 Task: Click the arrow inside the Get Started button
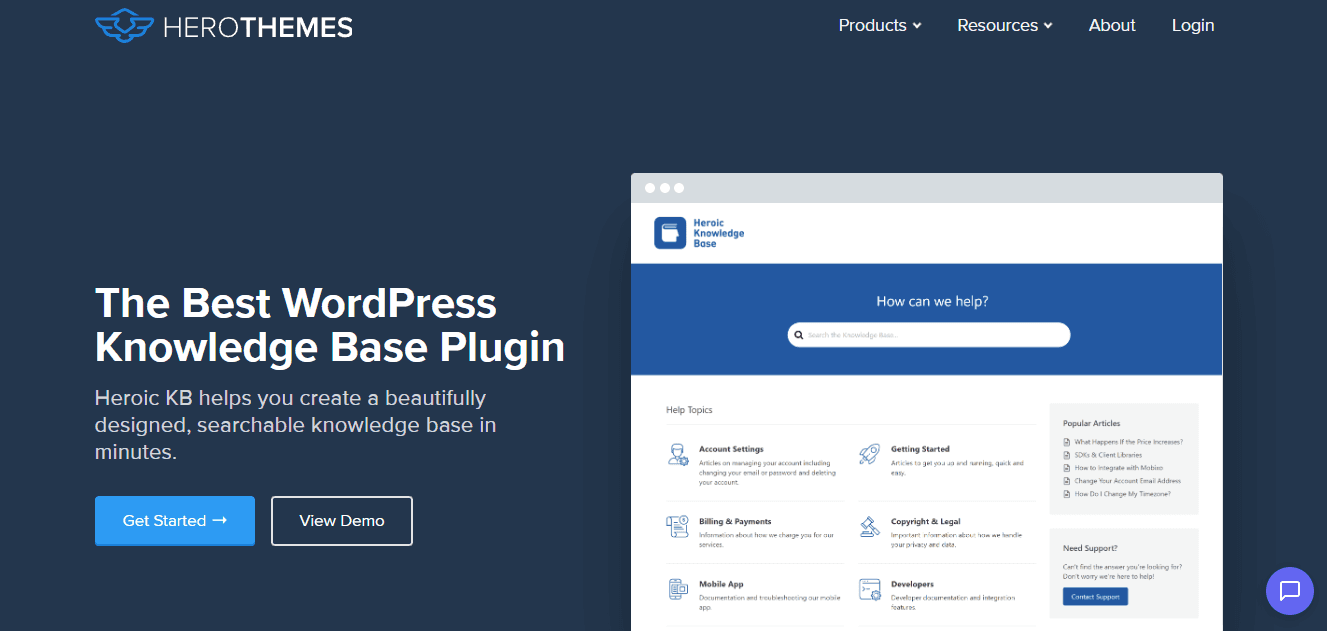pos(220,520)
